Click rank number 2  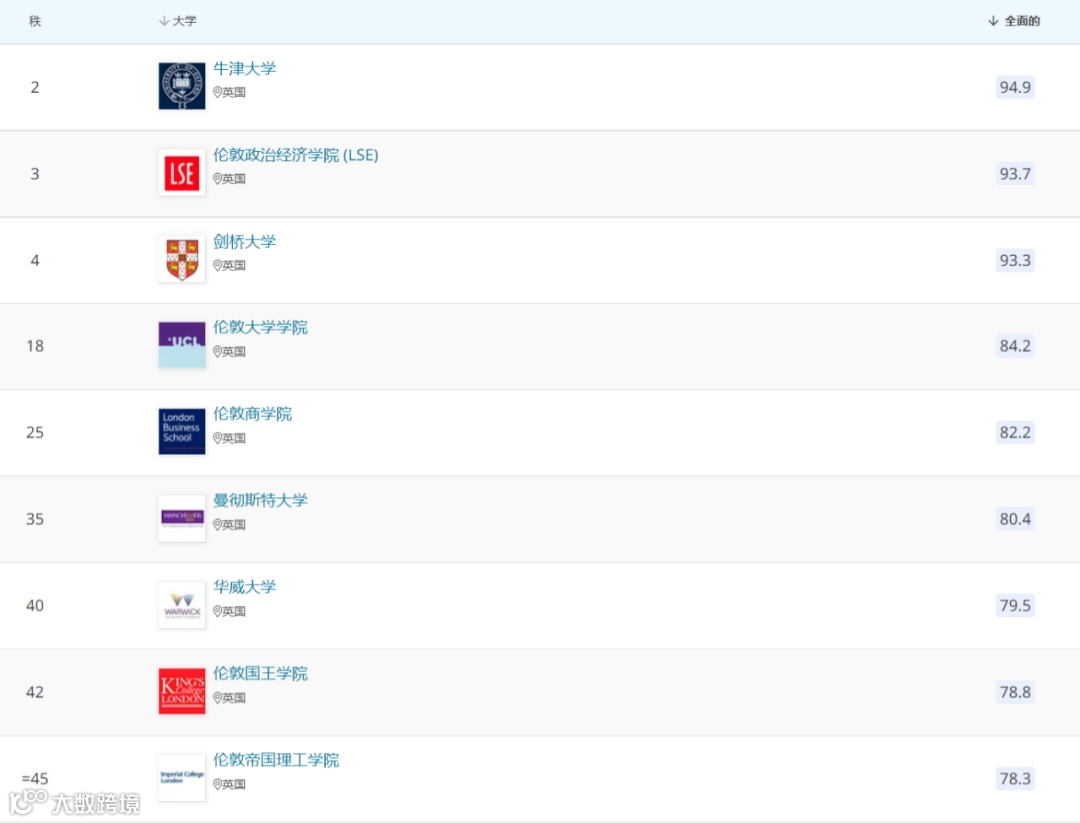[35, 87]
